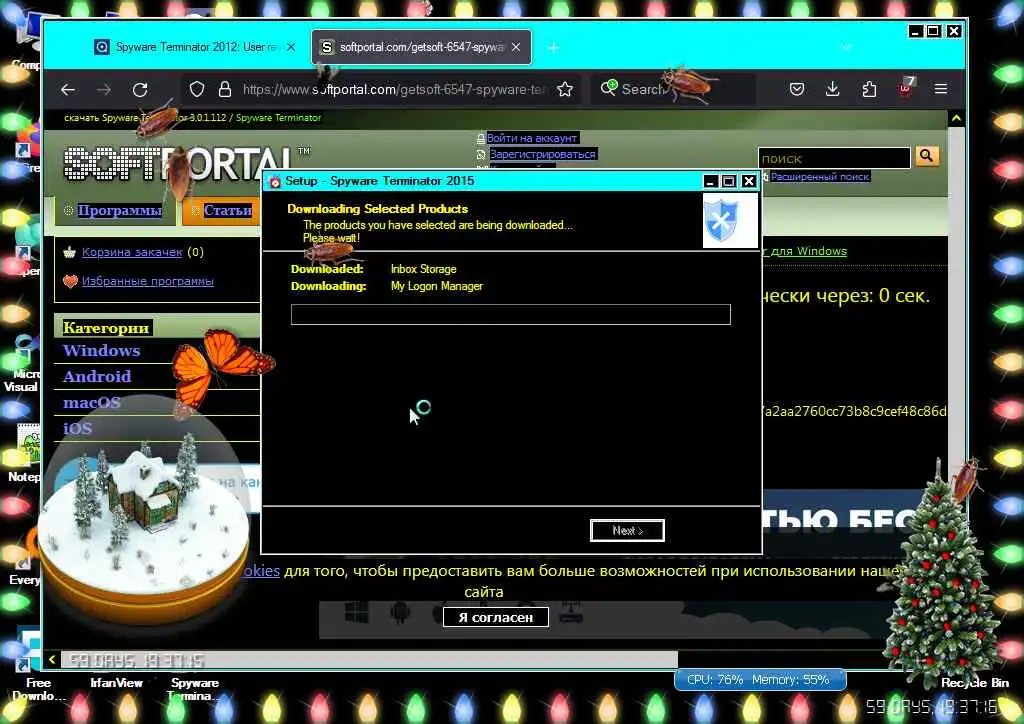Click the cookies link in the consent banner
1024x724 pixels.
coord(261,570)
